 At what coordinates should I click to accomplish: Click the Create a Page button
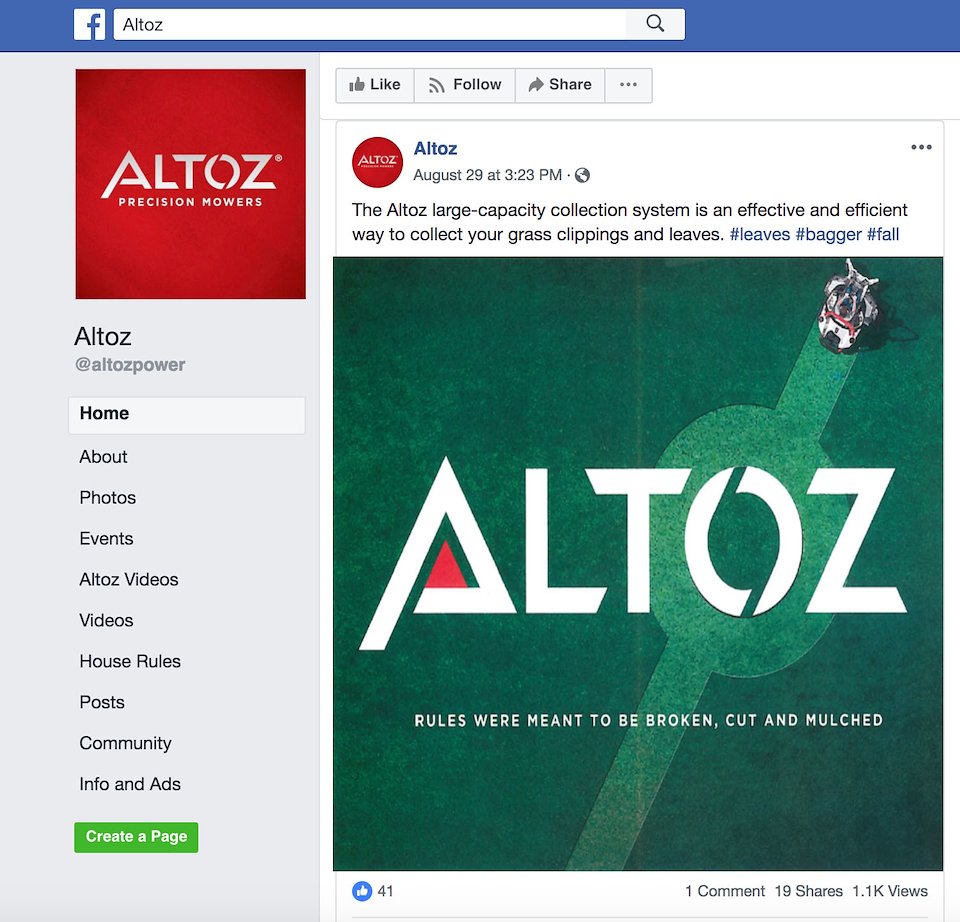coord(136,837)
